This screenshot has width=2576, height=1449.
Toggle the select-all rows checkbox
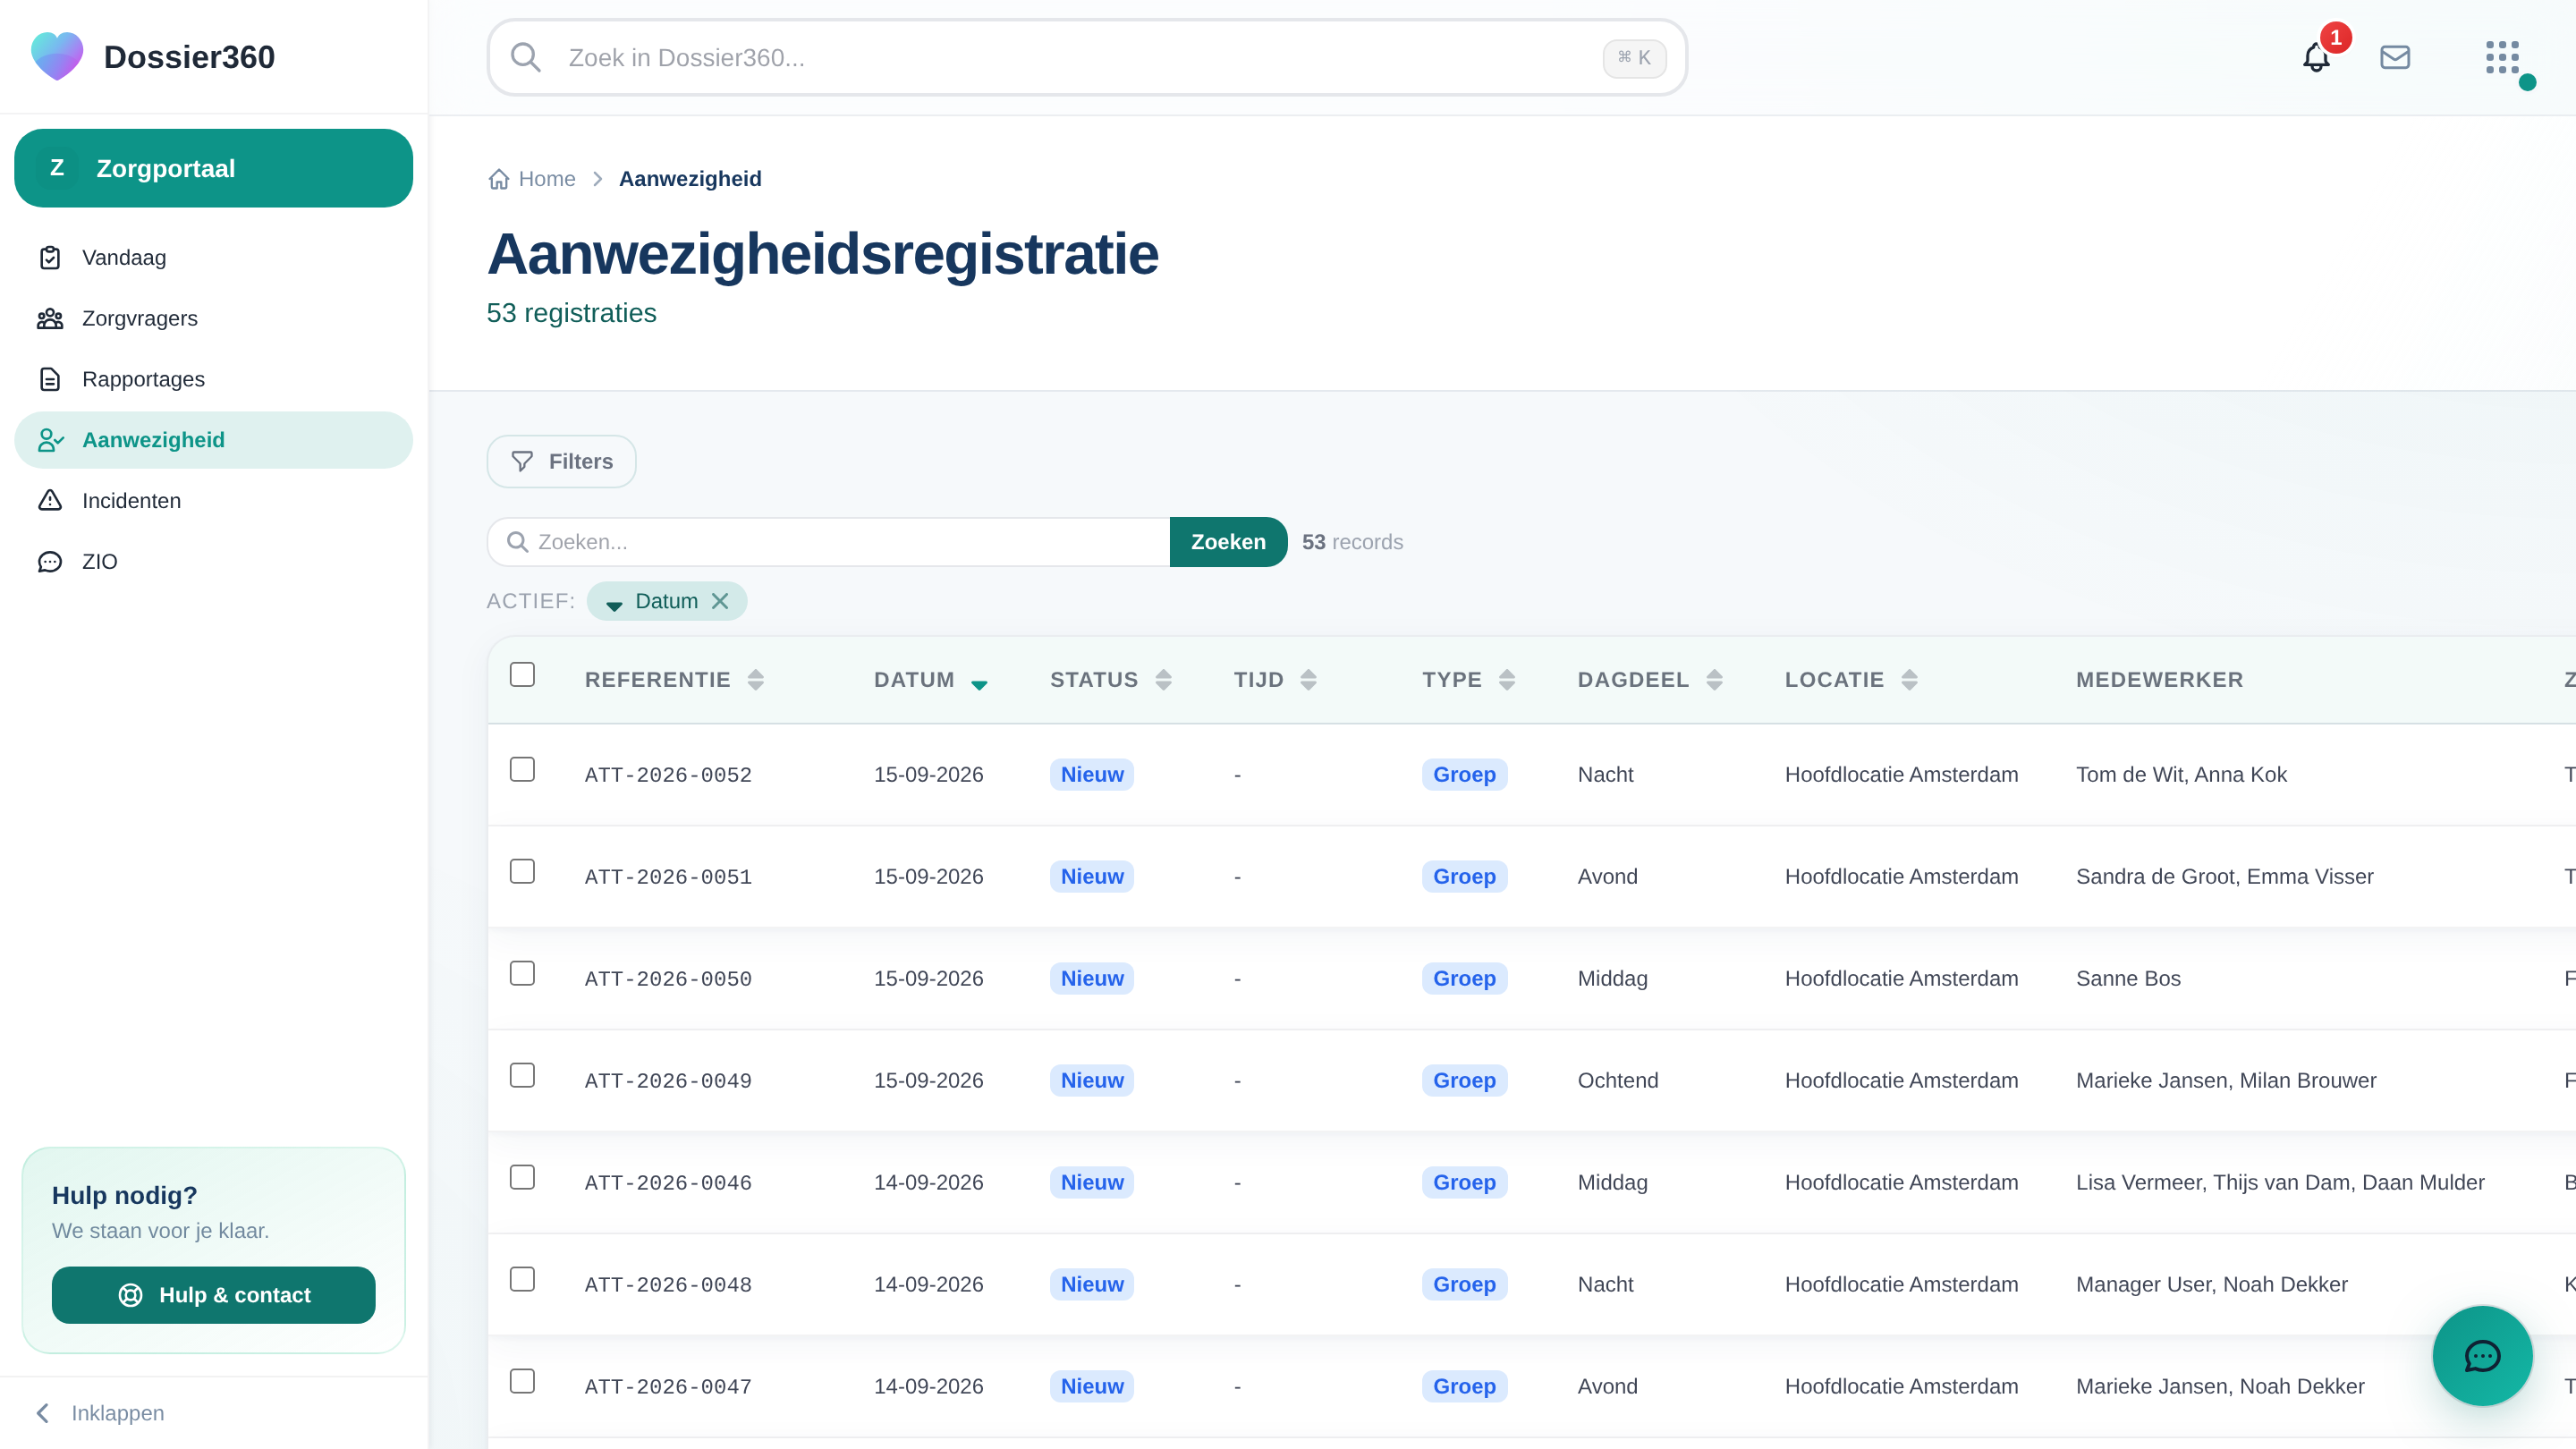coord(522,674)
